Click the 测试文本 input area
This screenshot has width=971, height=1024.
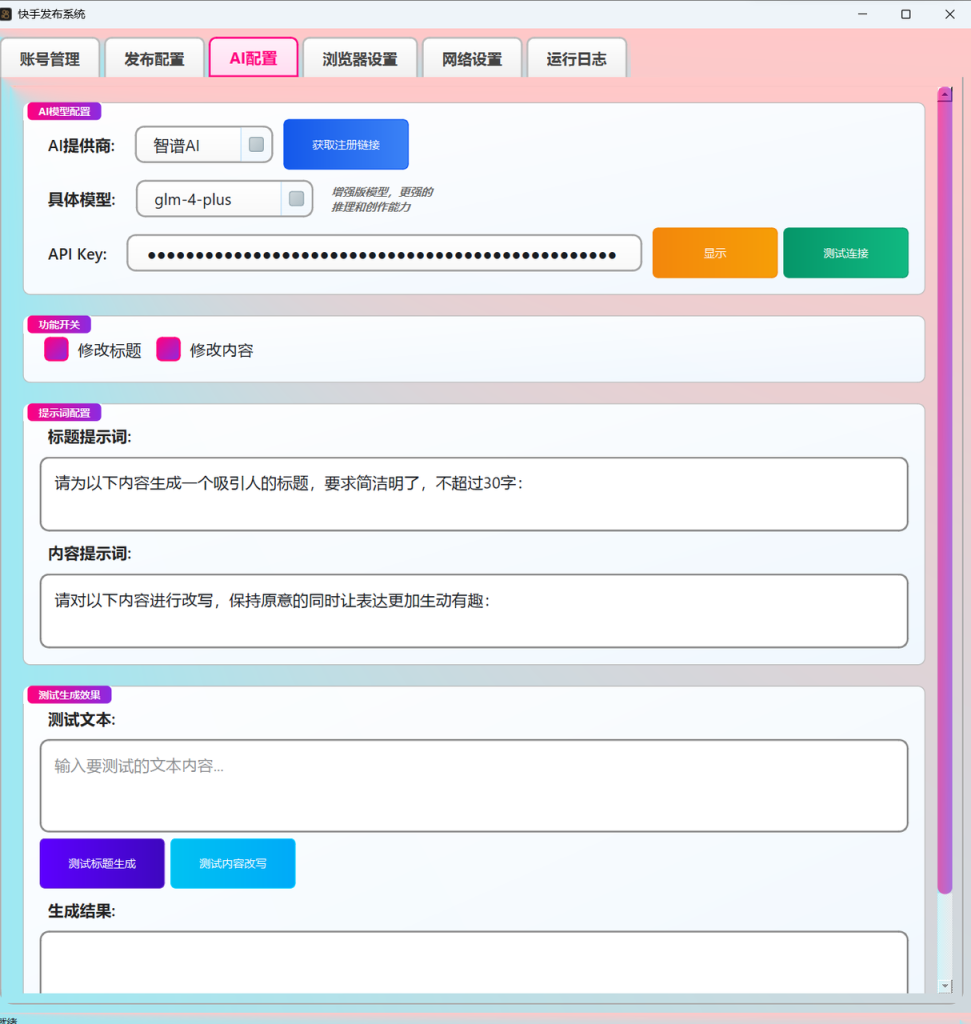point(474,786)
